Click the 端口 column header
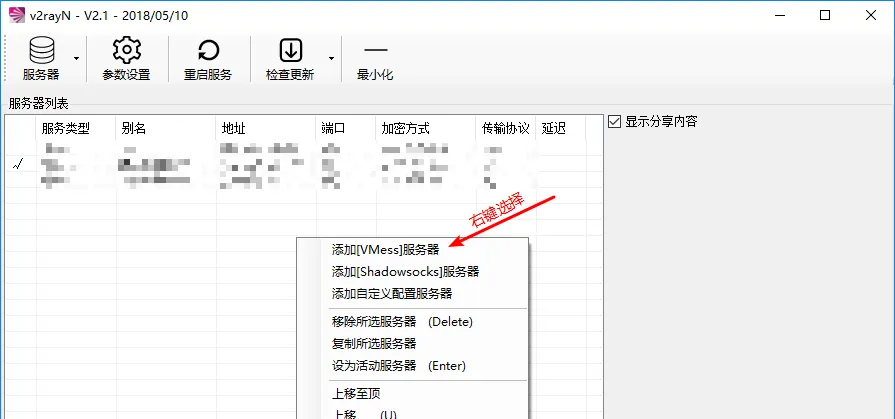 tap(346, 128)
